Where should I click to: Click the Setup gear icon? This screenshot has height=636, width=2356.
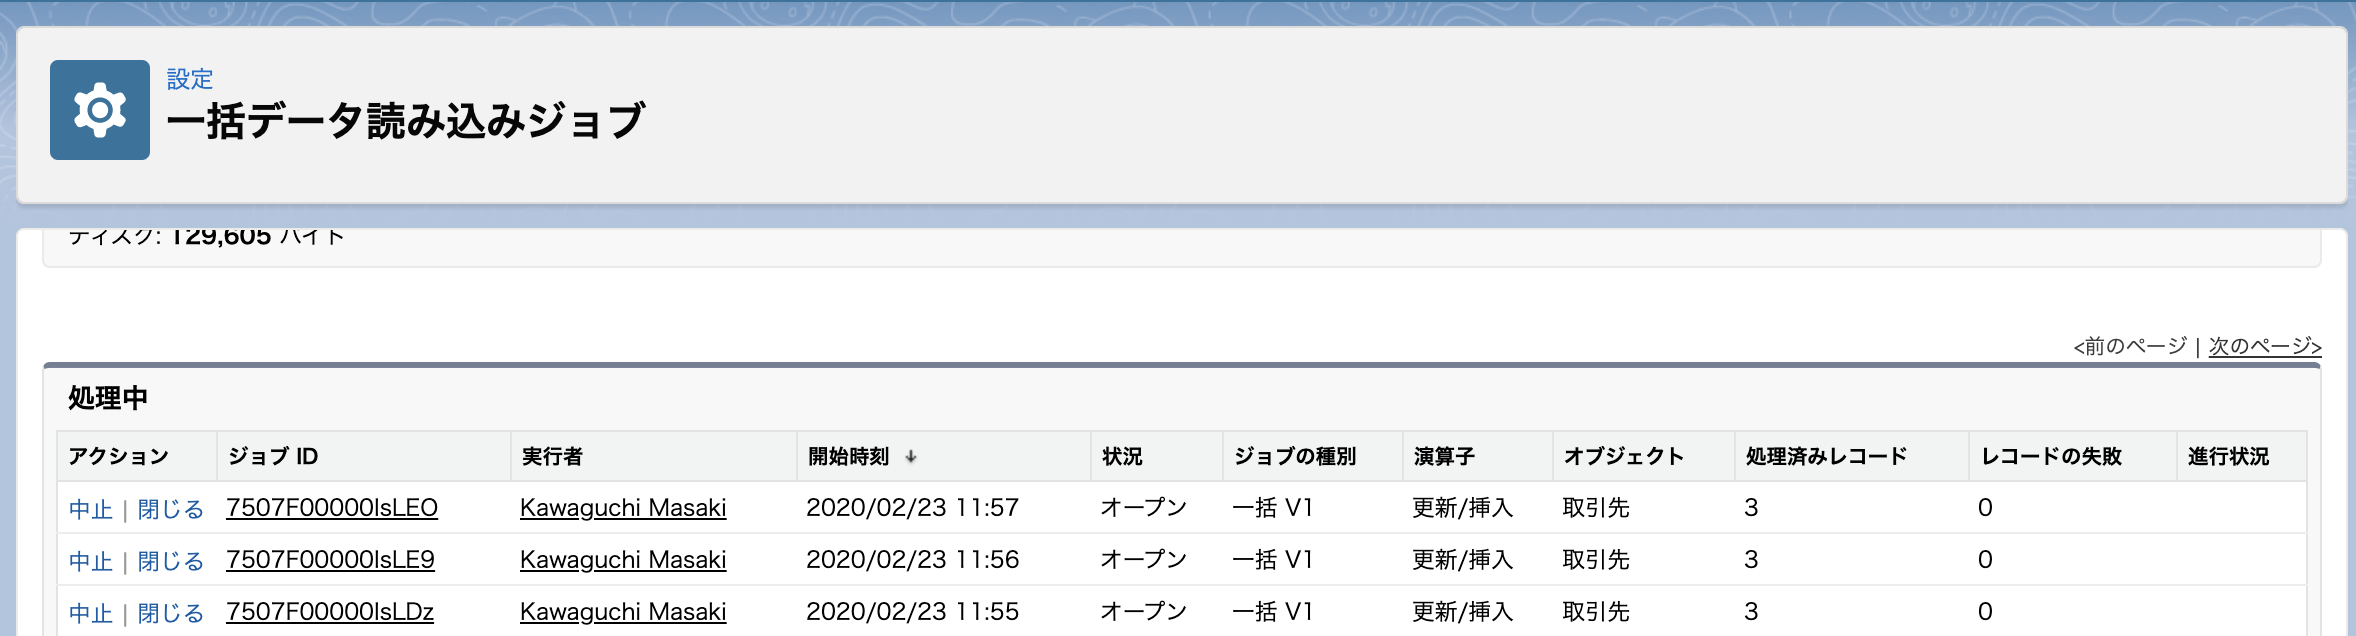[x=100, y=112]
